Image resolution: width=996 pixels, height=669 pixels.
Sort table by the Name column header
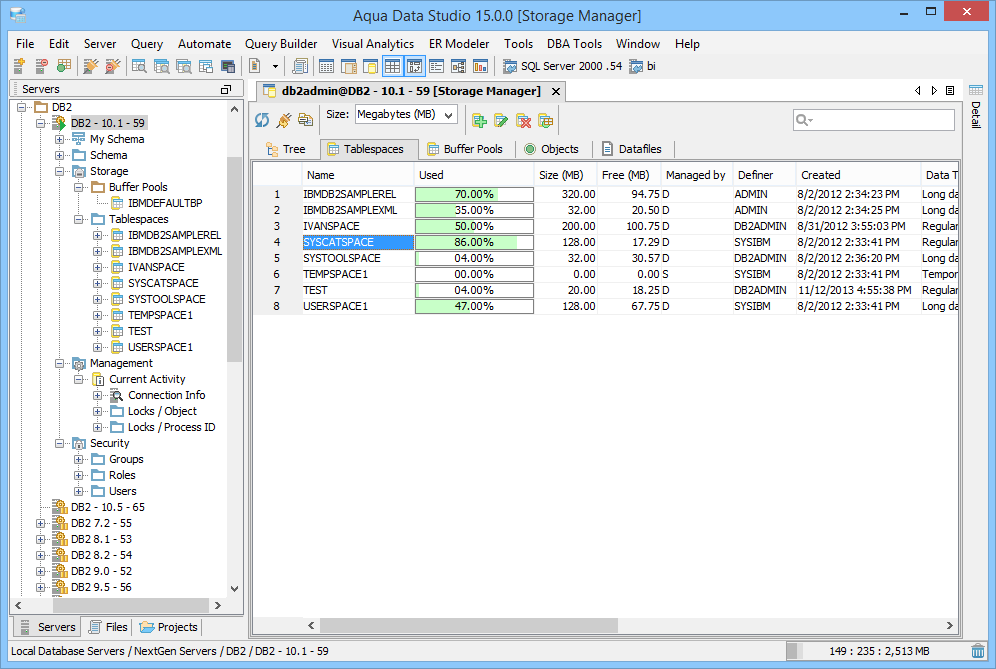(x=358, y=175)
